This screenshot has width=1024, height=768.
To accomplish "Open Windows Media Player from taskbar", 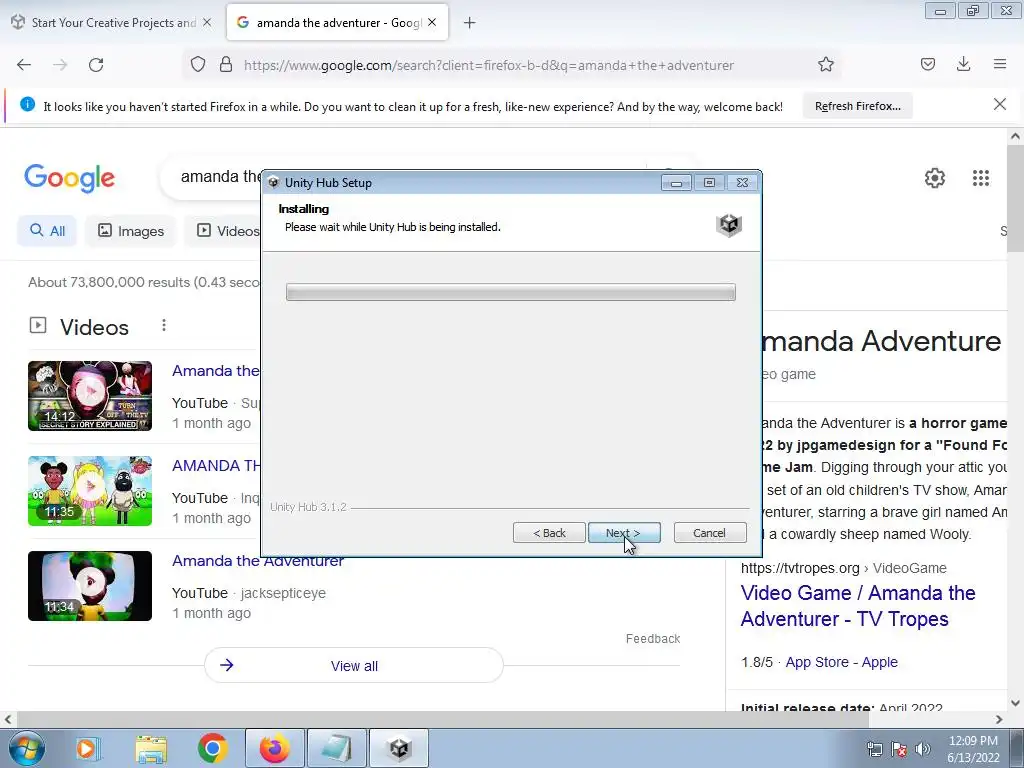I will (86, 748).
